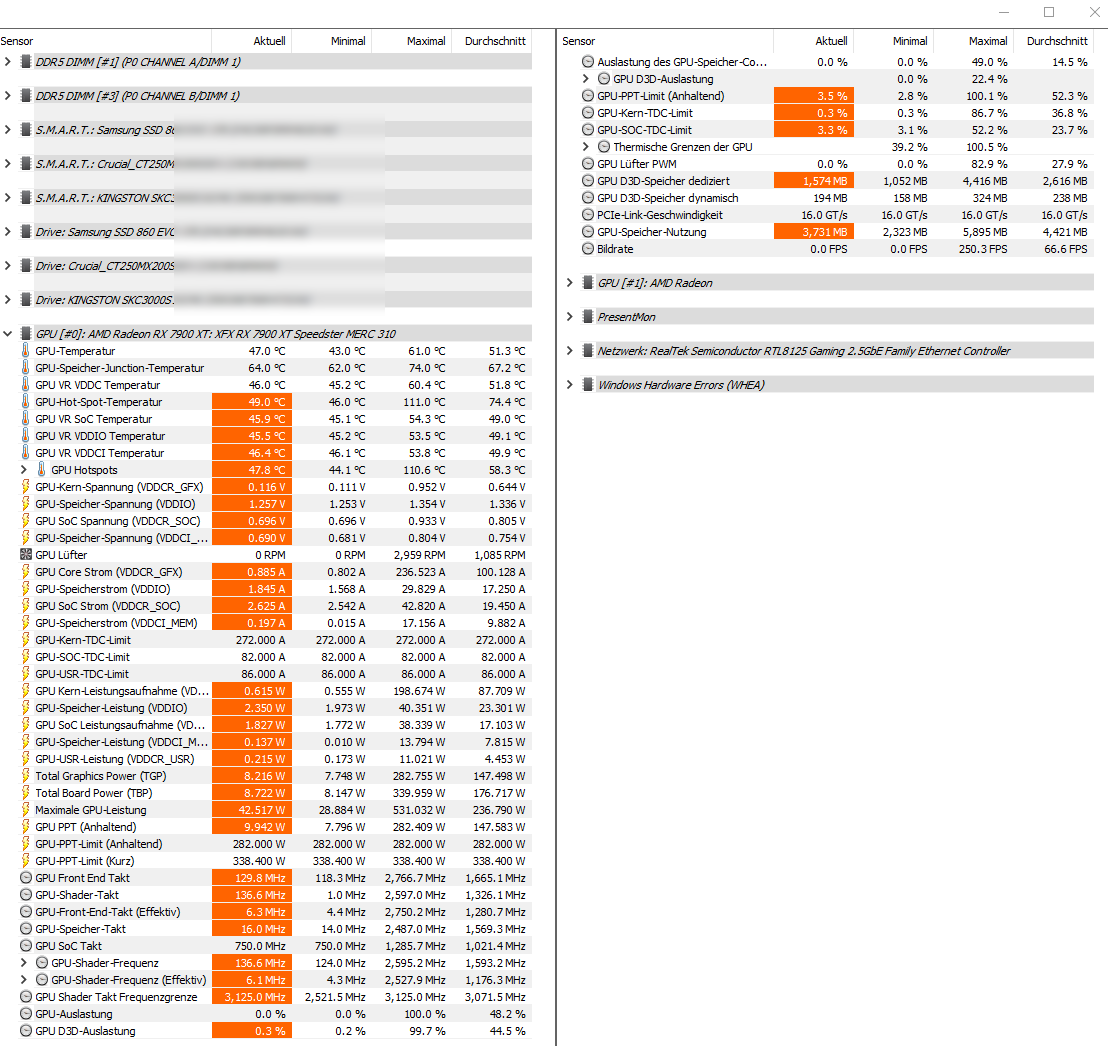Sort left panel by Maximal column
1108x1046 pixels.
tap(411, 41)
